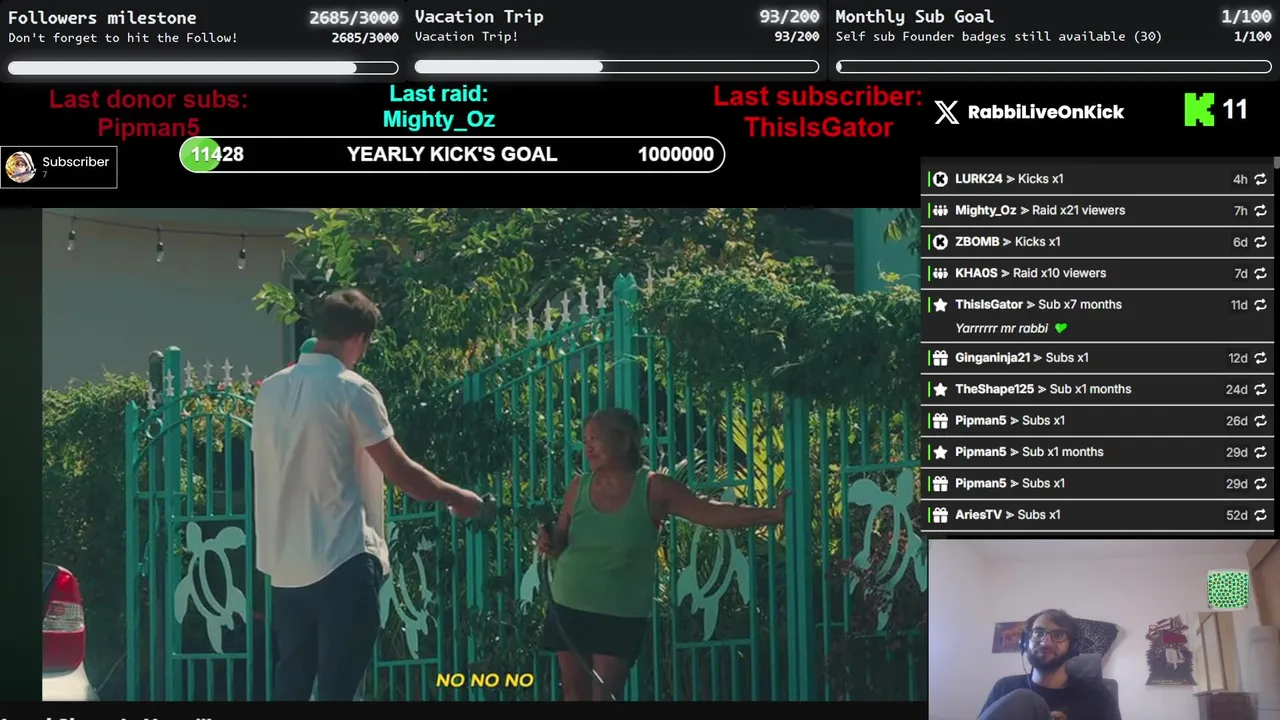This screenshot has width=1280, height=720.
Task: Replay the TheShape125 sub alert
Action: click(x=1260, y=389)
